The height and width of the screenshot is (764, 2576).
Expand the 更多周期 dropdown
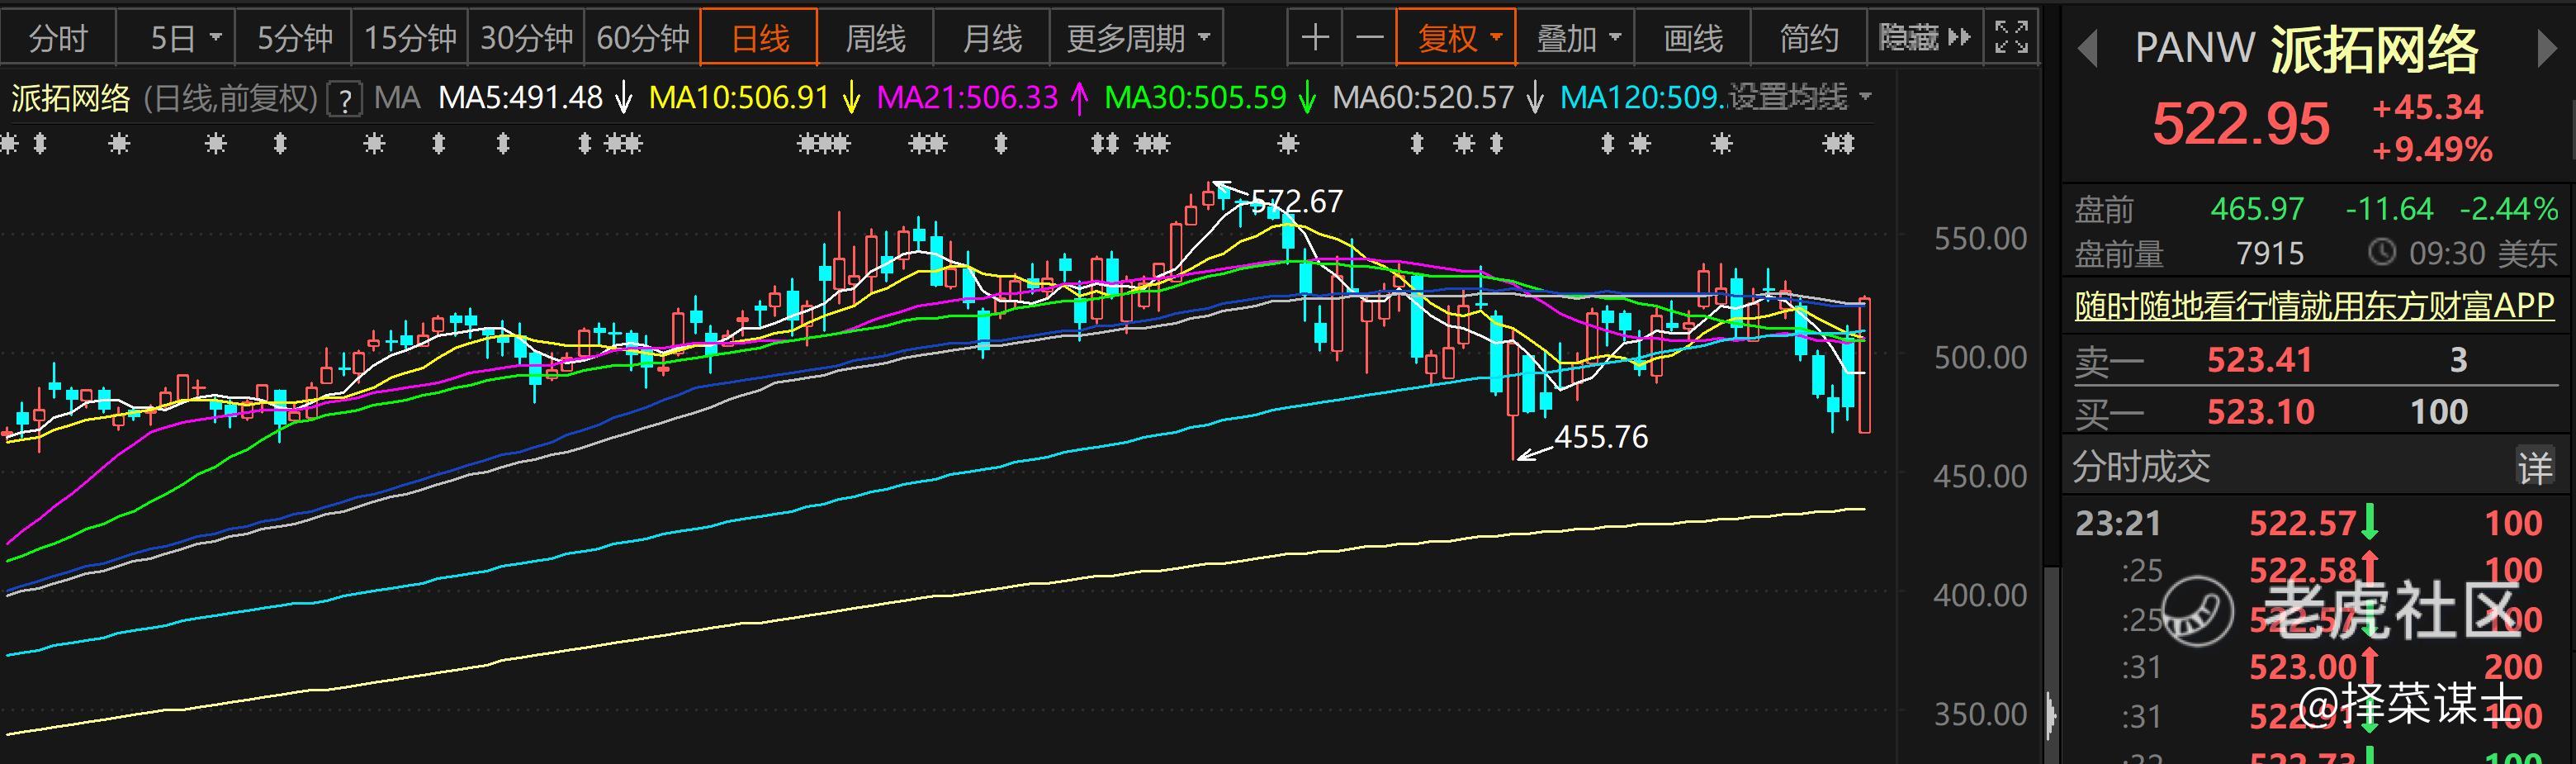pyautogui.click(x=1137, y=38)
